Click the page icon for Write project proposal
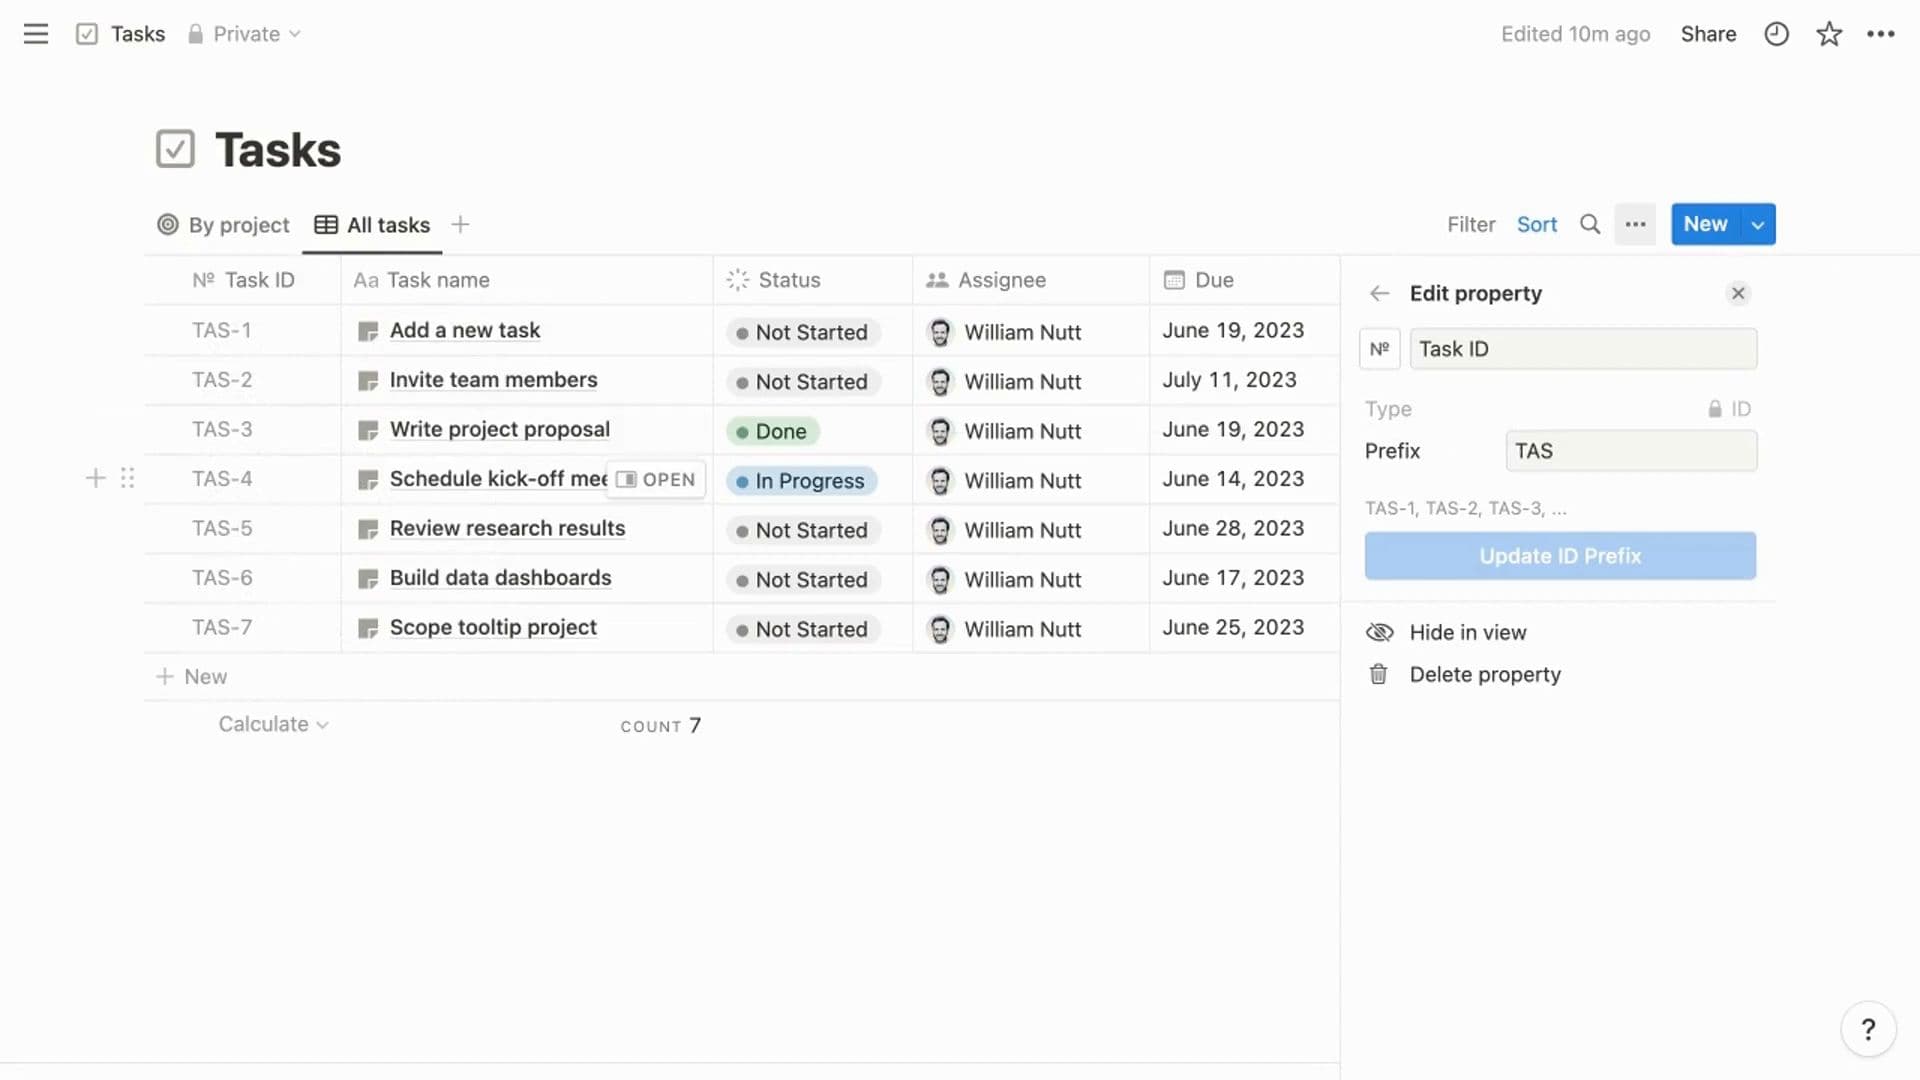The height and width of the screenshot is (1080, 1920). [x=368, y=430]
